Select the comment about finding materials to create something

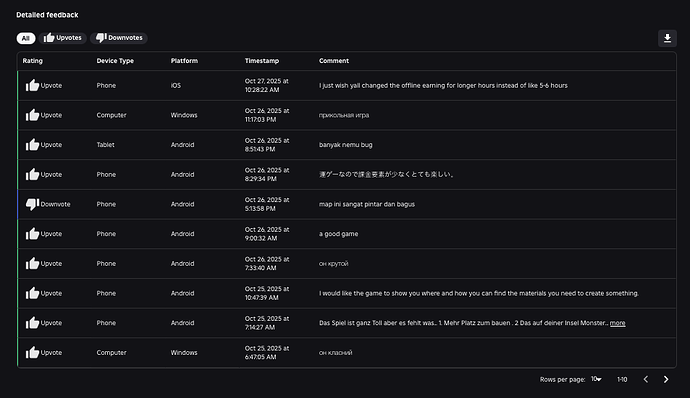[x=479, y=293]
